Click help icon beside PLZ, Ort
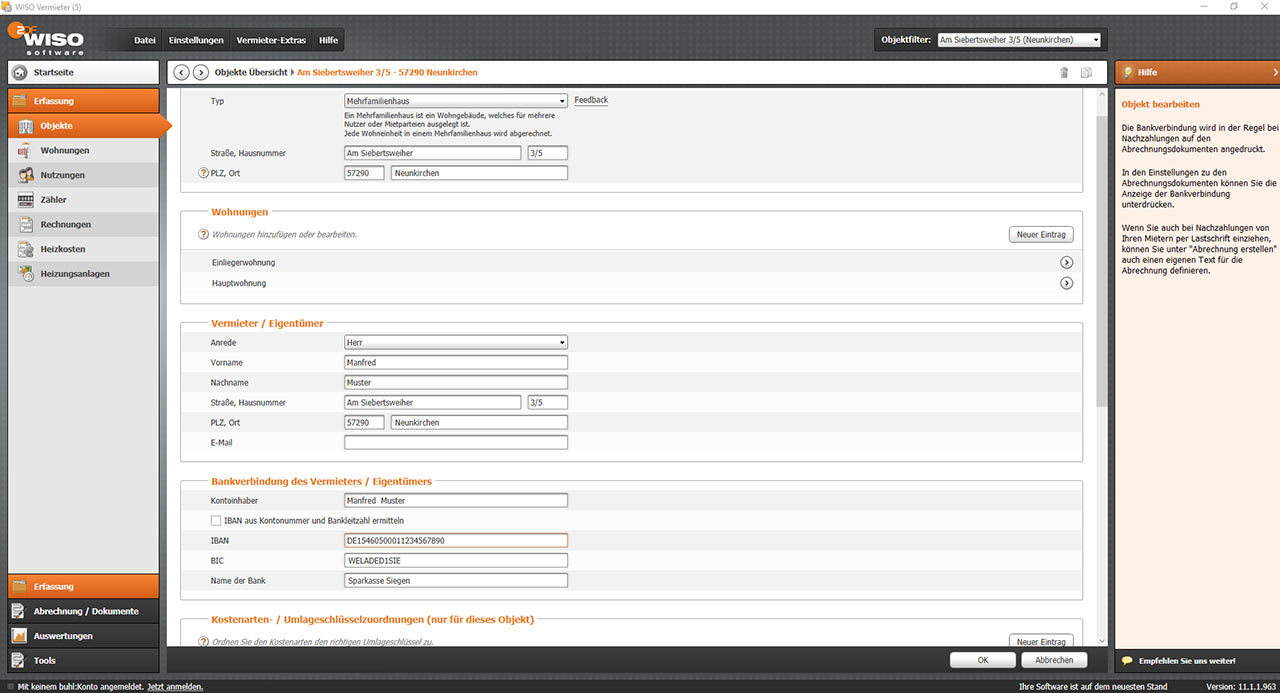 pyautogui.click(x=204, y=173)
